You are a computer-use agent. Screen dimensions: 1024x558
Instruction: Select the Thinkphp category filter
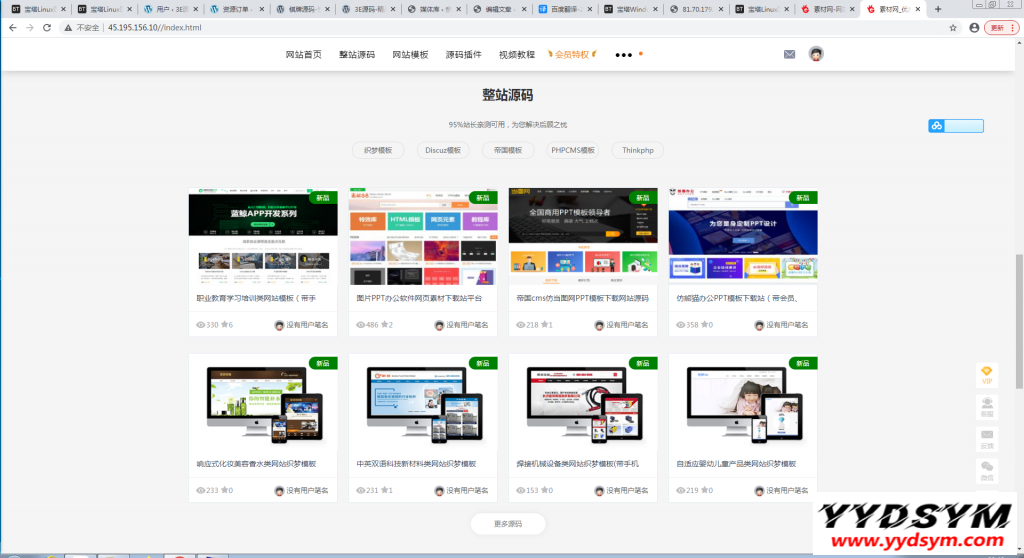coord(637,150)
